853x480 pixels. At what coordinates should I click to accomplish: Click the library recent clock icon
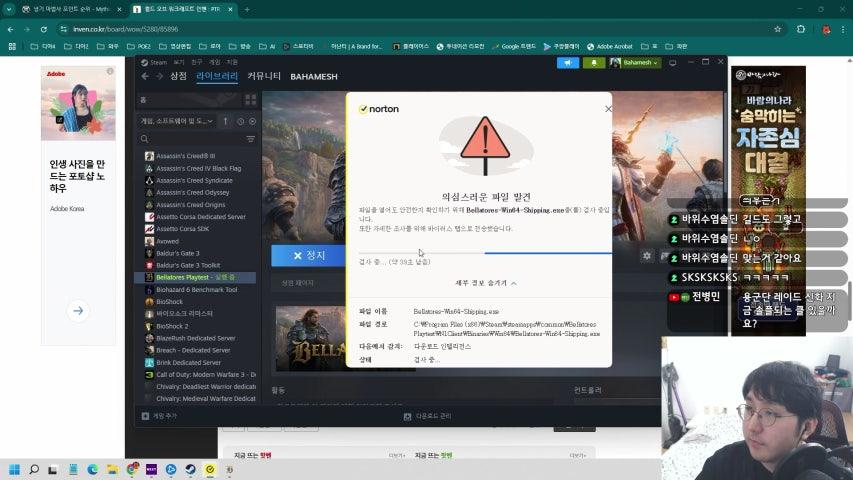point(240,121)
